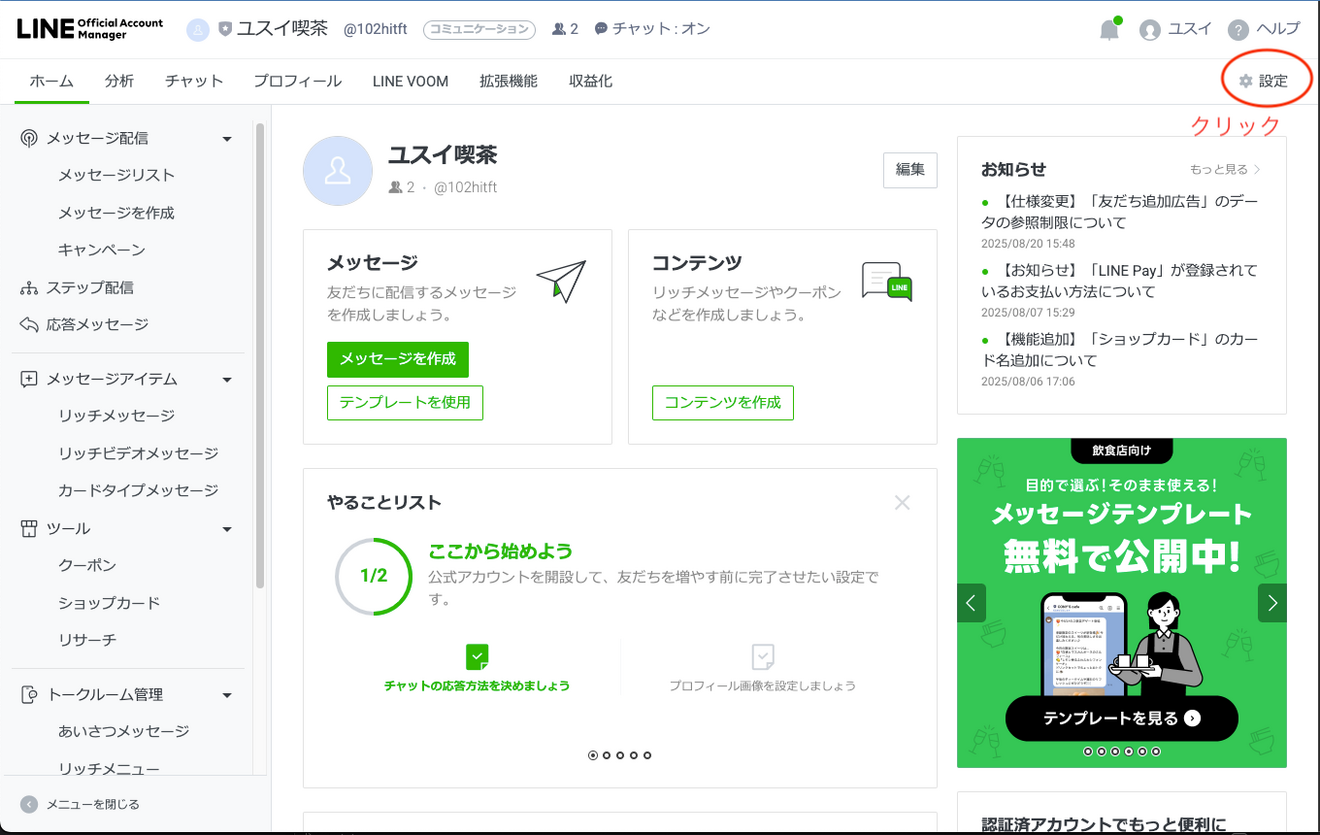Screen dimensions: 1320x835
Task: Open 友だち追加広告 notice link
Action: 1120,212
